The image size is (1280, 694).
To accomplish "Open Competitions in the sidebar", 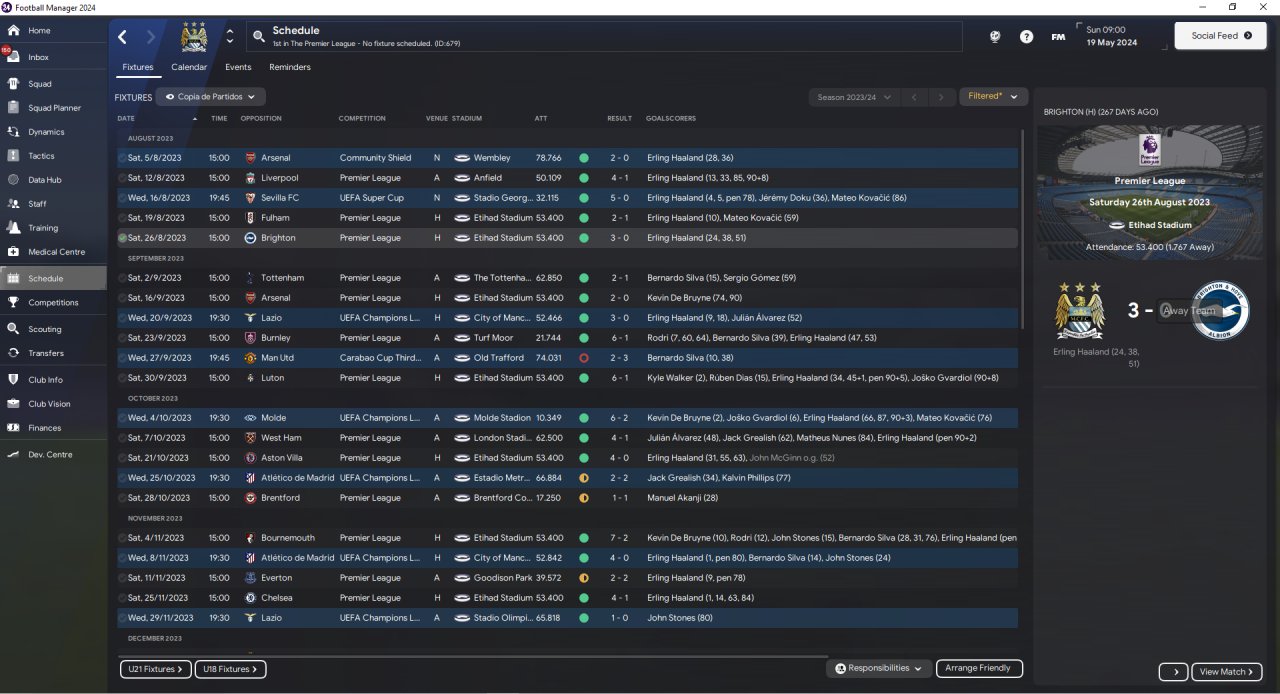I will pyautogui.click(x=53, y=302).
